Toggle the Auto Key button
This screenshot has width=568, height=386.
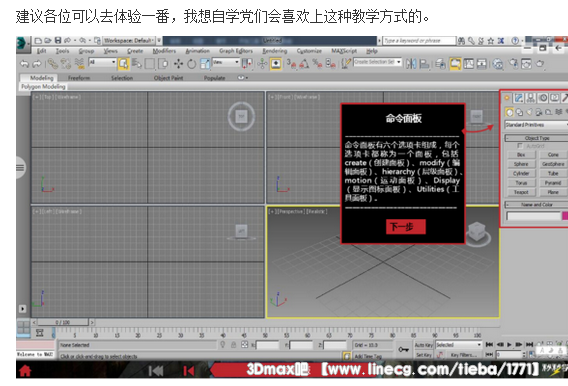click(x=423, y=345)
